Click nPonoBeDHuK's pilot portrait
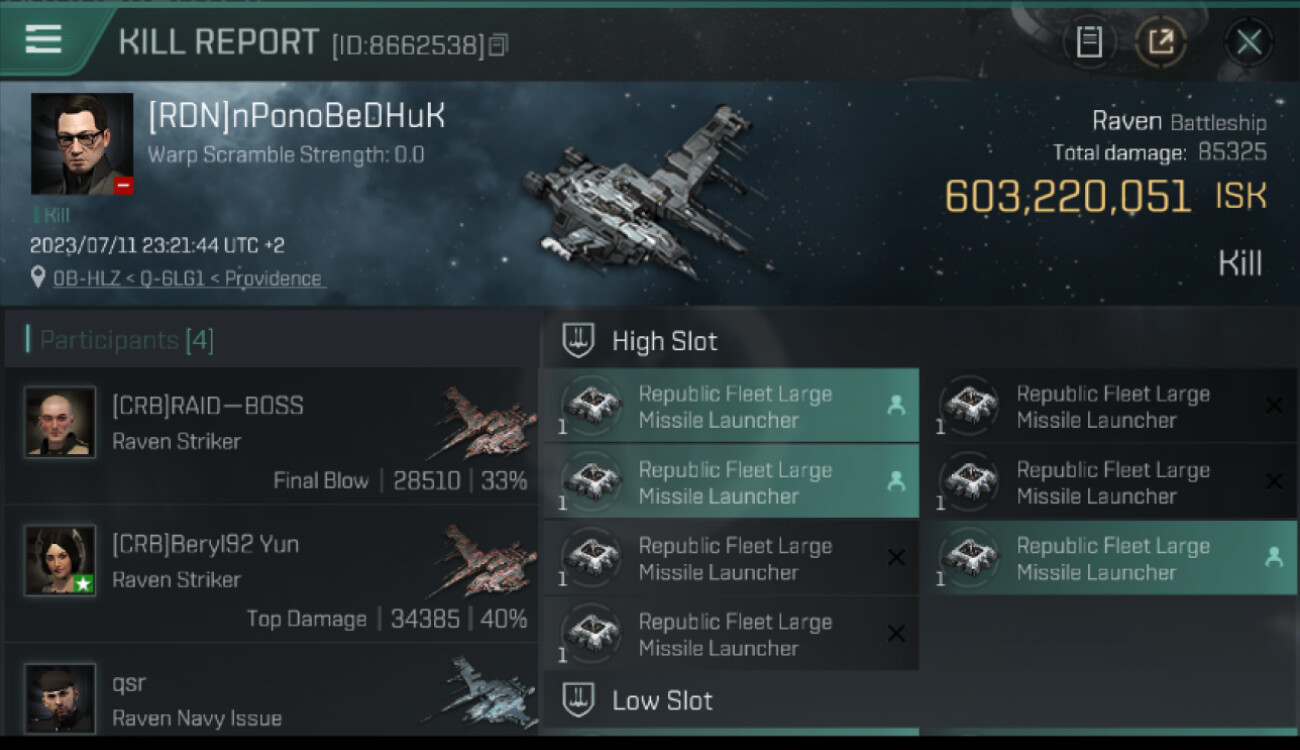The width and height of the screenshot is (1300, 750). (x=82, y=143)
